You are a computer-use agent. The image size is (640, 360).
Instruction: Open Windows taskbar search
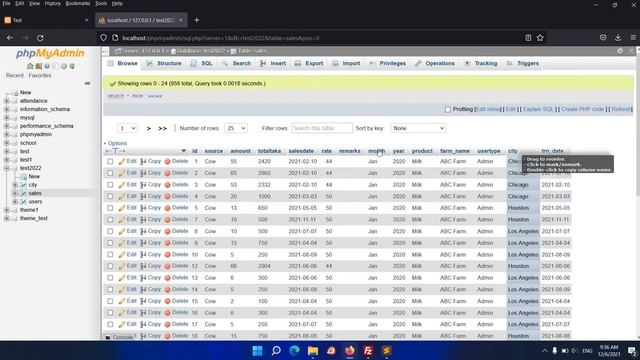(x=276, y=351)
